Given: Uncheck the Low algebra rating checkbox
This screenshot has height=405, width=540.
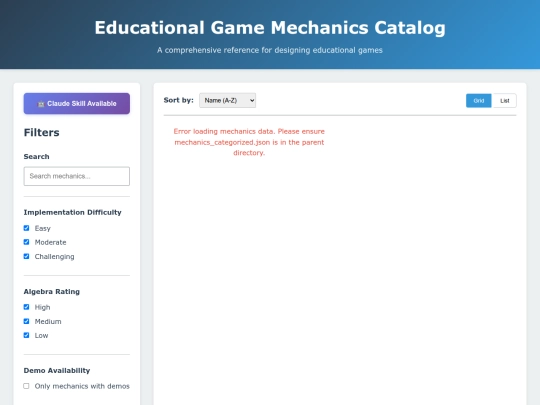Looking at the screenshot, I should 27,335.
